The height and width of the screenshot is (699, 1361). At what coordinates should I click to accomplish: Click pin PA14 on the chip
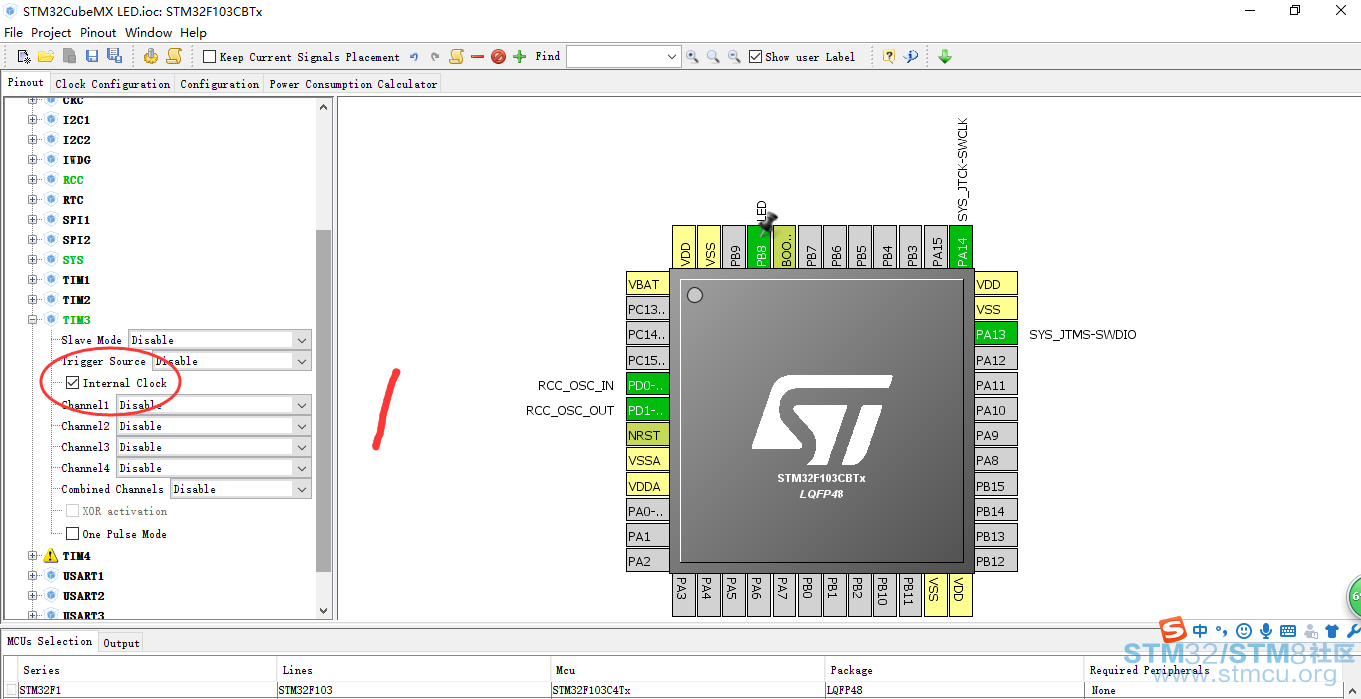click(x=961, y=246)
